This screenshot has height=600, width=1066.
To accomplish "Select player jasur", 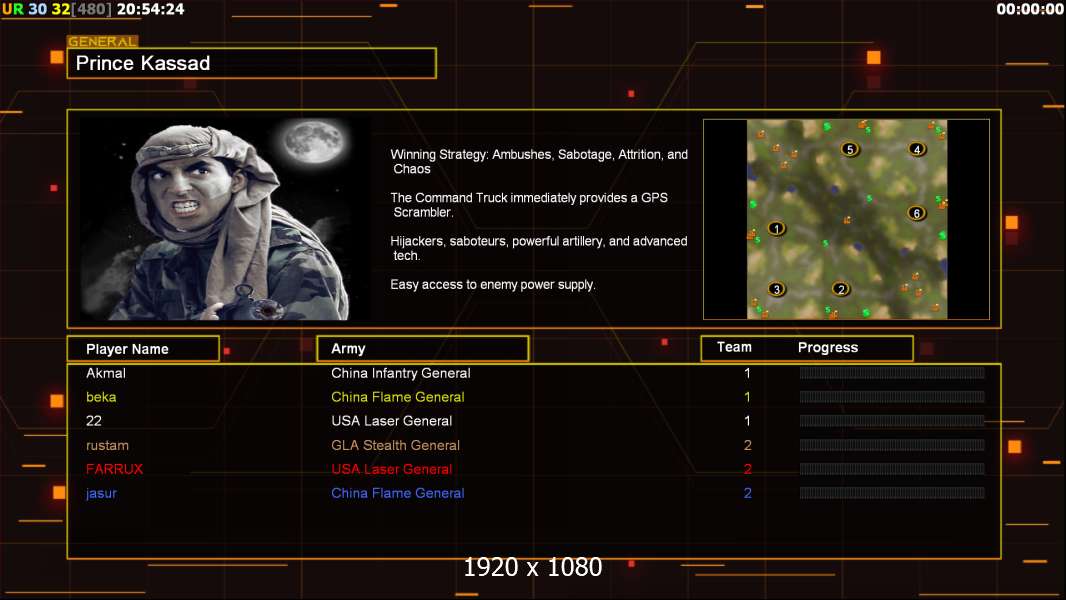I will click(x=101, y=493).
